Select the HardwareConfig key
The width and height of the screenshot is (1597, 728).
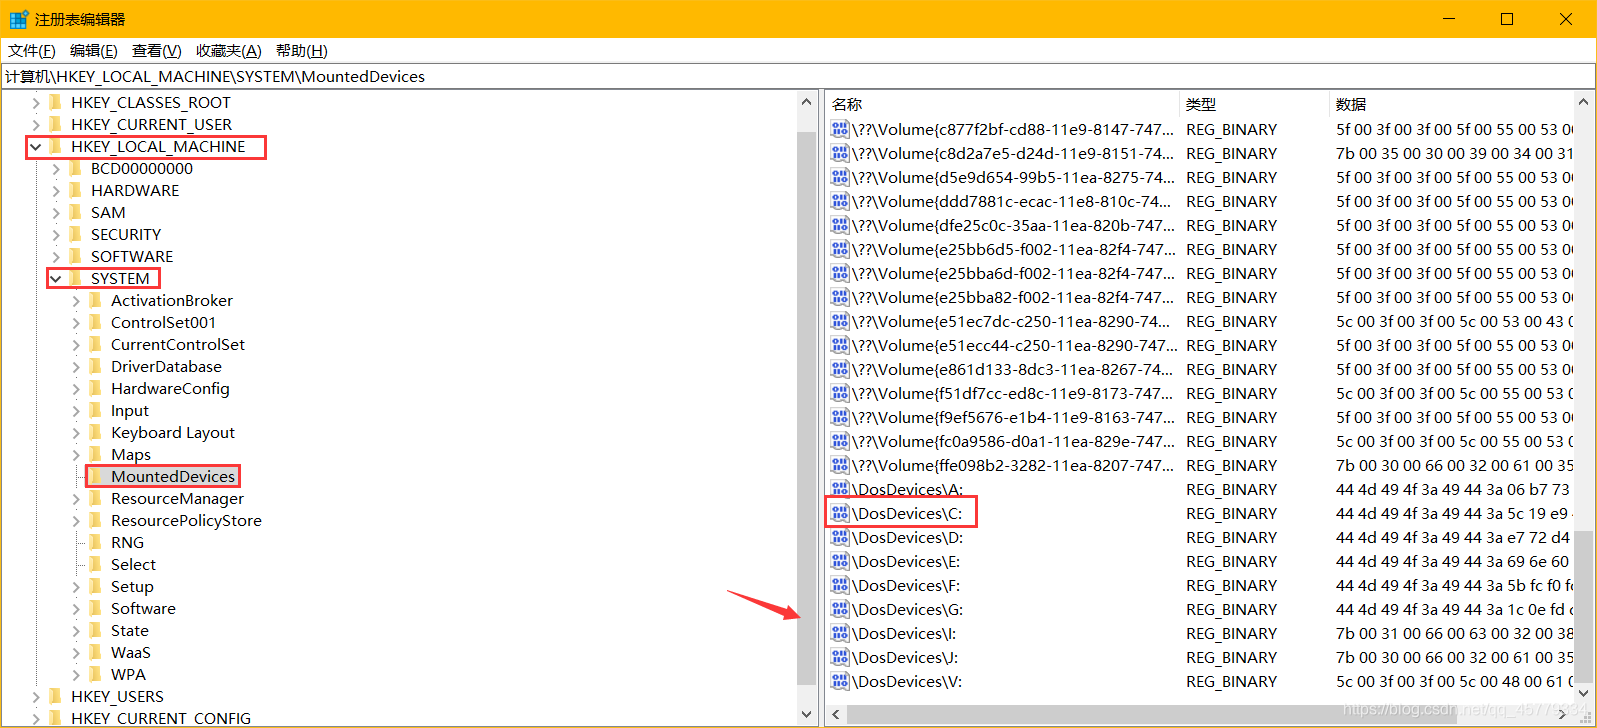(170, 388)
